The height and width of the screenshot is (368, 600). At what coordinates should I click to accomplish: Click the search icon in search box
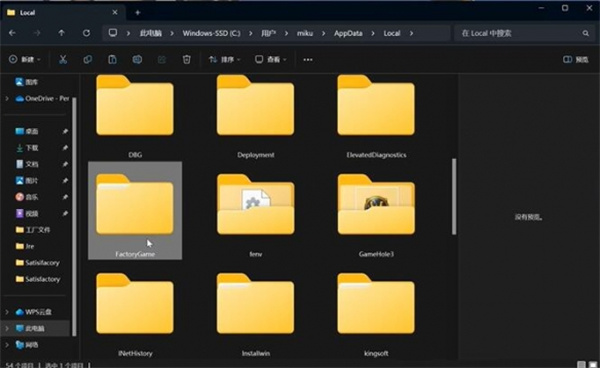click(585, 33)
